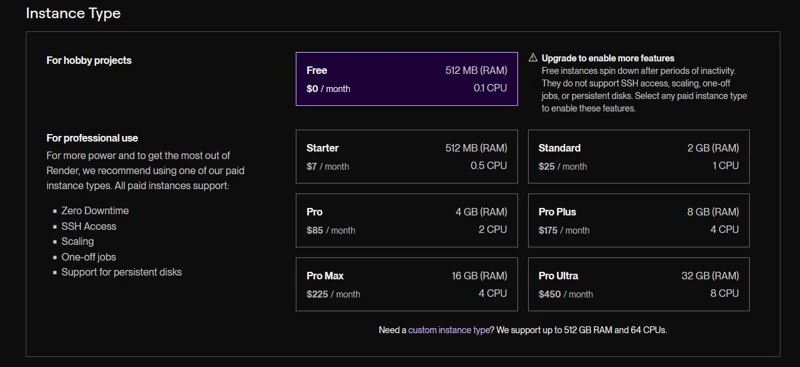Click Support for persistent disks bullet
Screen dimensions: 800x367
[x=121, y=272]
